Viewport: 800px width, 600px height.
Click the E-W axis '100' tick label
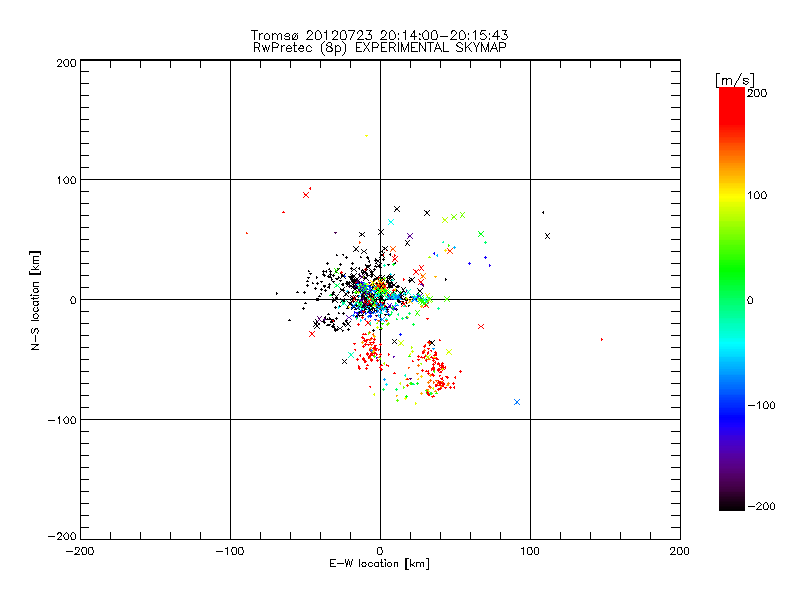(530, 552)
